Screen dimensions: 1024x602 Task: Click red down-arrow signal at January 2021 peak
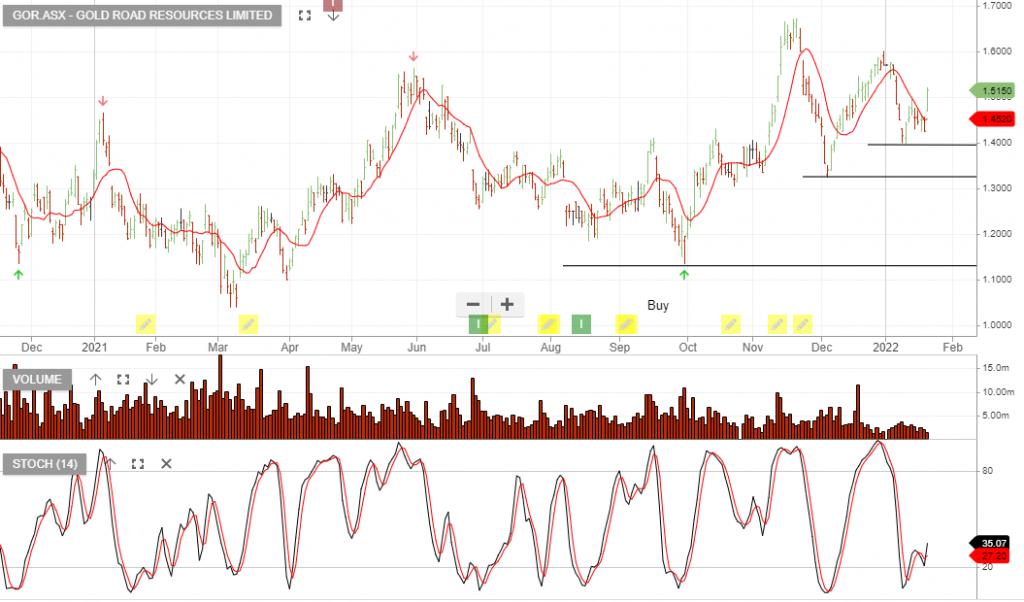103,101
